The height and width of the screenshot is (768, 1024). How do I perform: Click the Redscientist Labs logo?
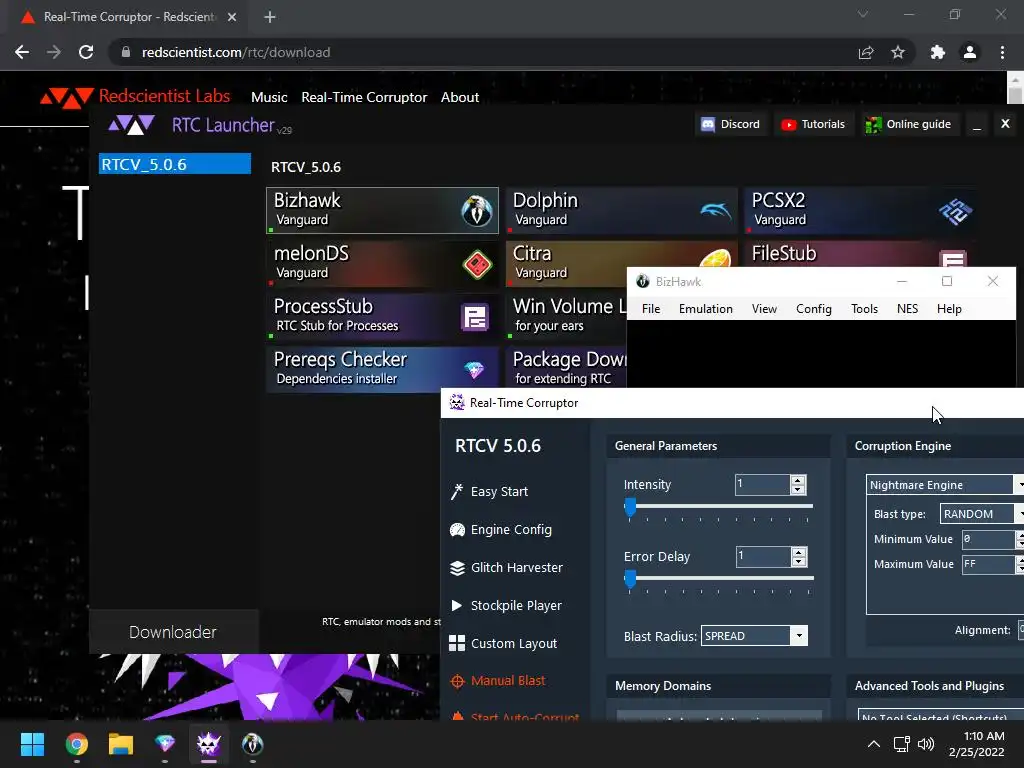click(135, 97)
